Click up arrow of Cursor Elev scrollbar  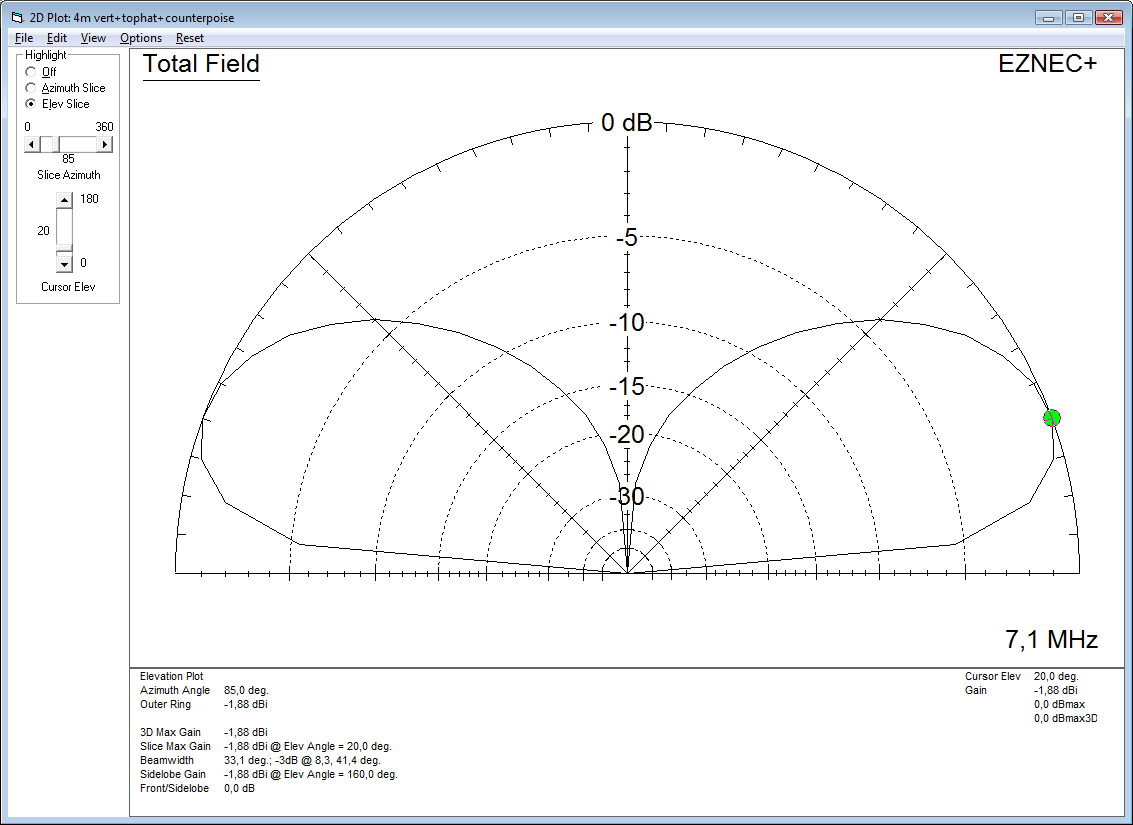point(64,200)
